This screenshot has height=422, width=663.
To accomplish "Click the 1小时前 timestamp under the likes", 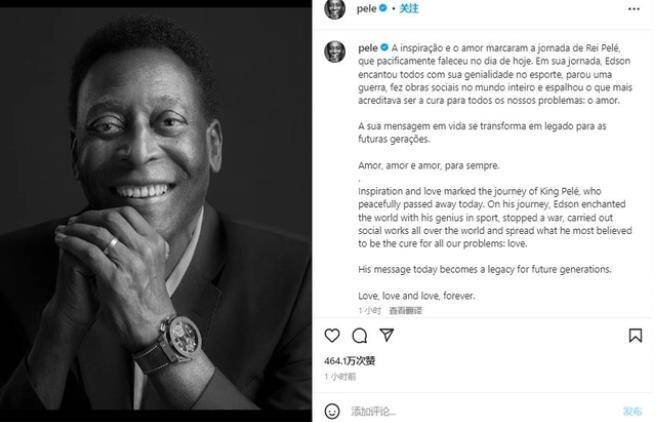I will tap(340, 377).
